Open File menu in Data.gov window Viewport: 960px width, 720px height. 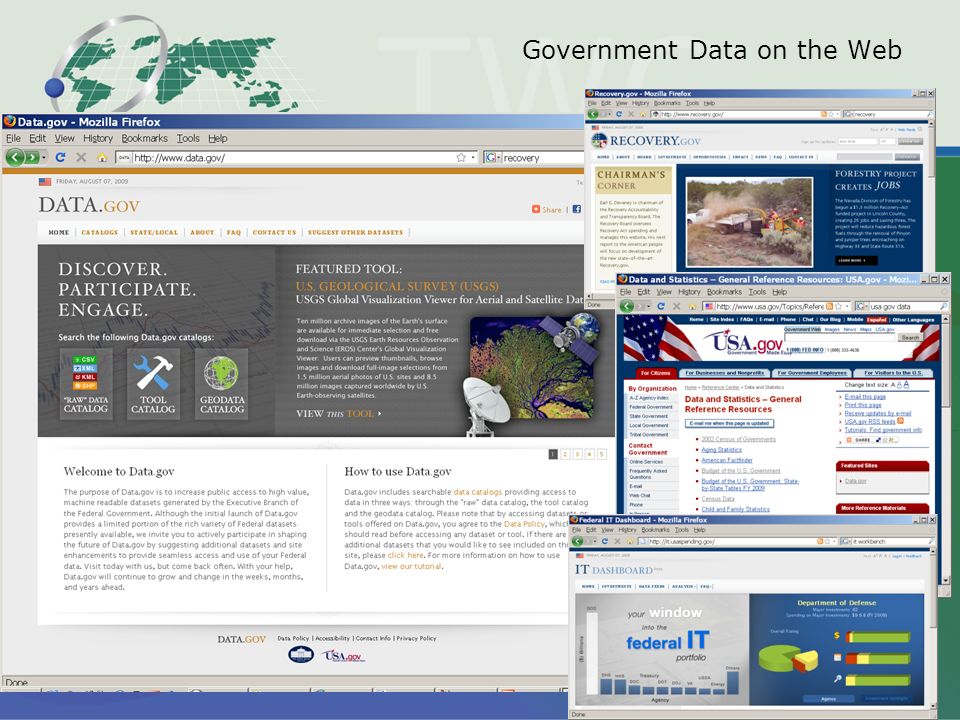click(13, 138)
